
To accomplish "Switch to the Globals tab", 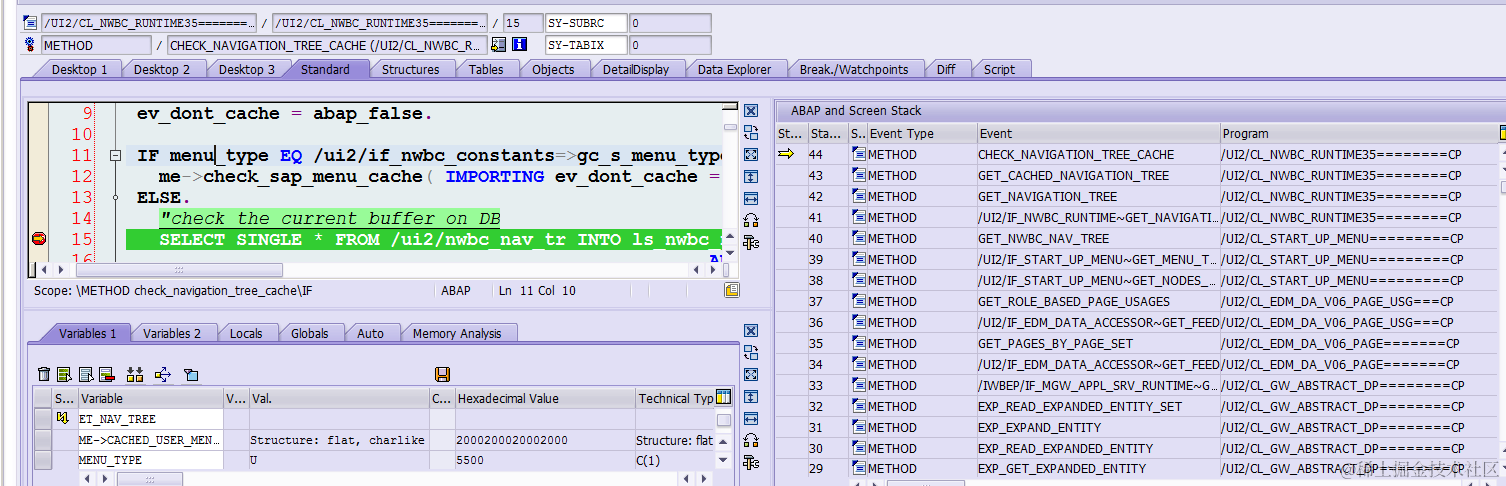I will [309, 333].
